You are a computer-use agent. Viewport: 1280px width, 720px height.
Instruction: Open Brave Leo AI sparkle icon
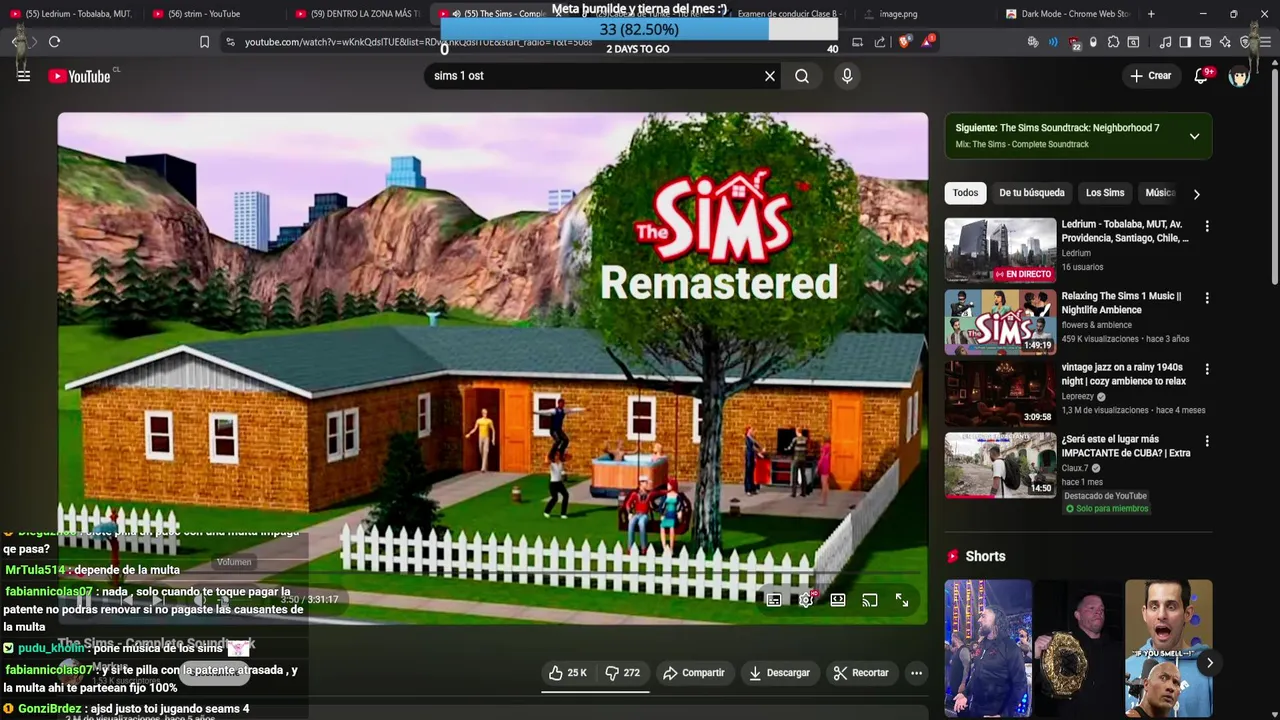(x=1225, y=42)
